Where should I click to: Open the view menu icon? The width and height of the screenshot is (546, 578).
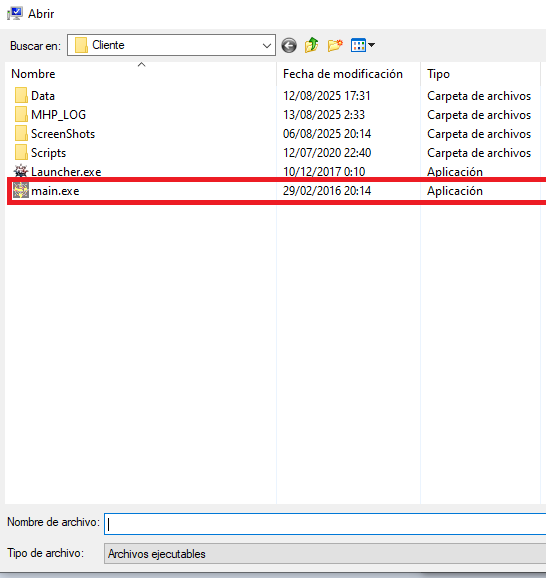point(358,45)
